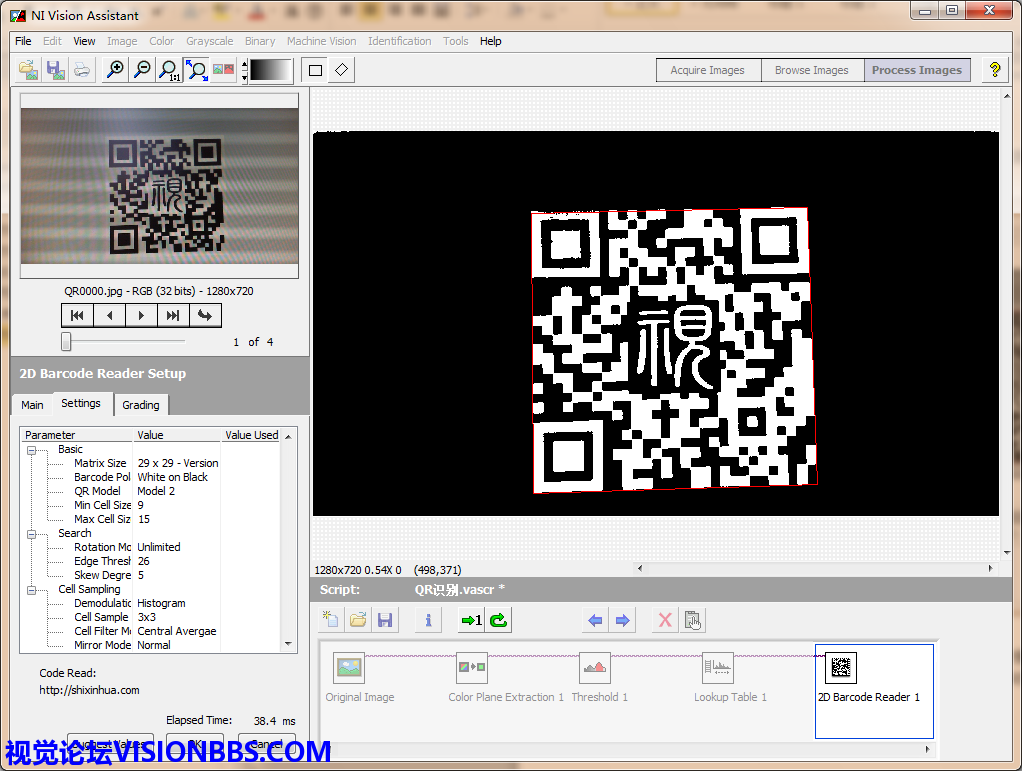This screenshot has width=1022, height=771.
Task: Collapse the Cell Sampling parameter group
Action: click(31, 590)
